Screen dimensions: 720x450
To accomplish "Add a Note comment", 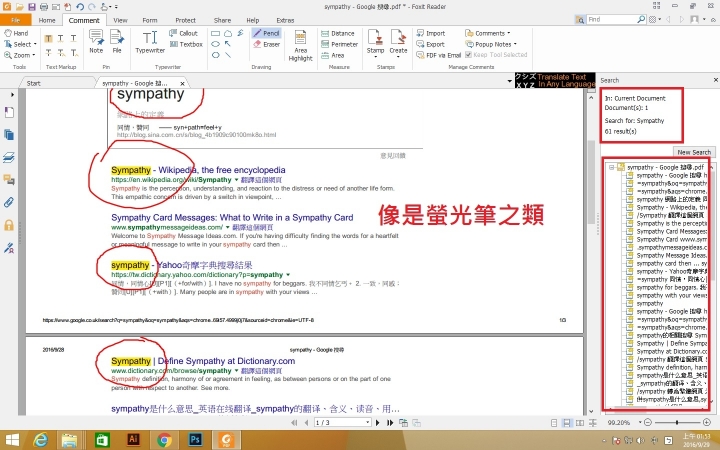I will [96, 42].
